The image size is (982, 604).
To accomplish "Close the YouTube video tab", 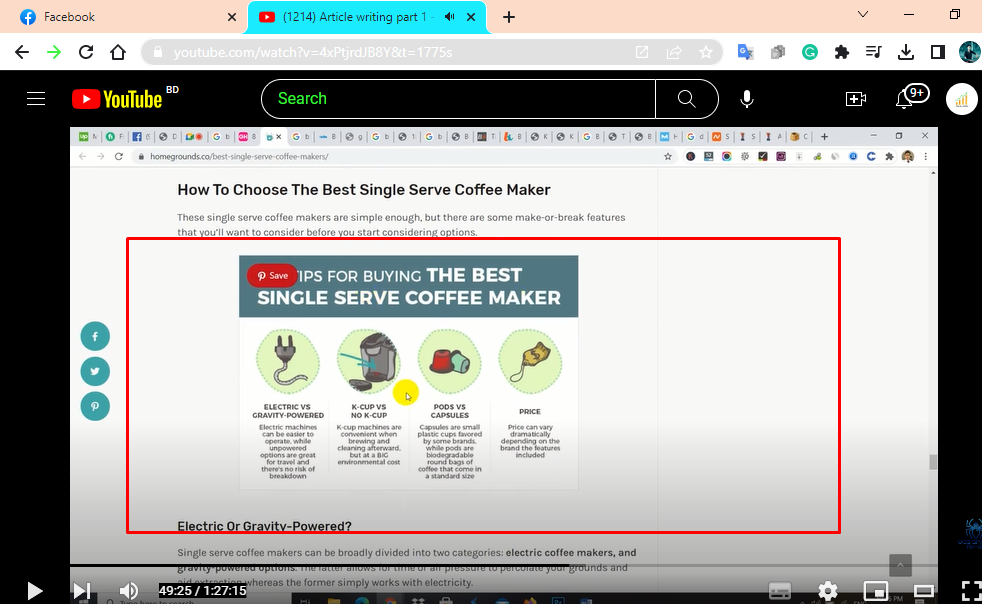I will 471,17.
